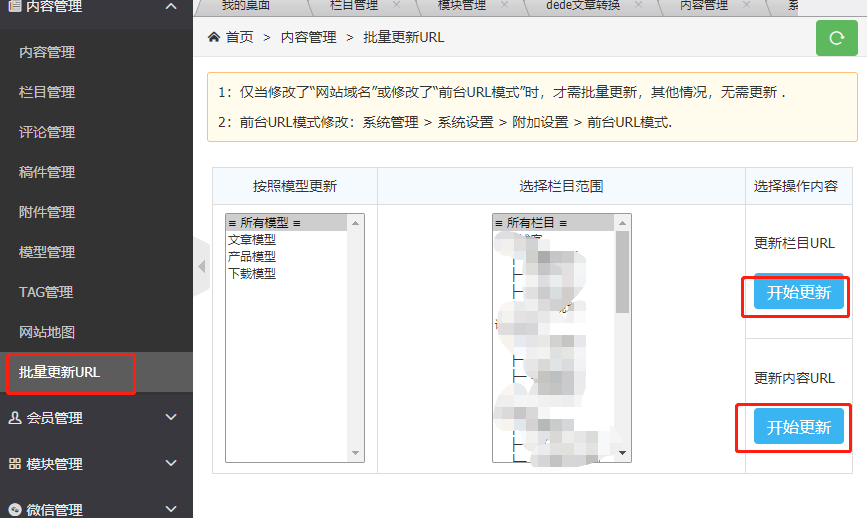867x518 pixels.
Task: Click column list scrollbar down arrow
Action: point(623,453)
